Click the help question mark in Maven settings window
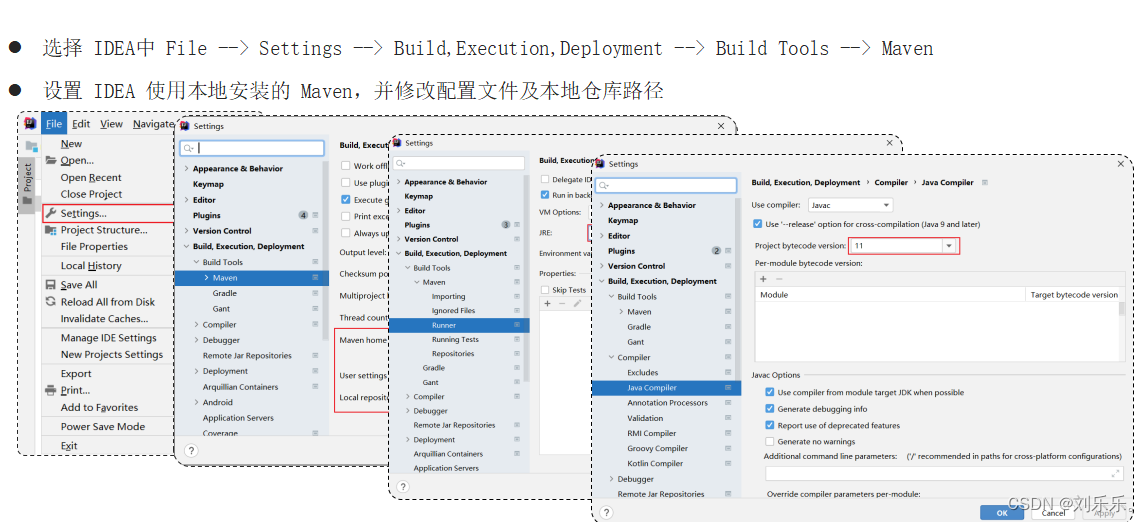The height and width of the screenshot is (522, 1148). pos(190,450)
